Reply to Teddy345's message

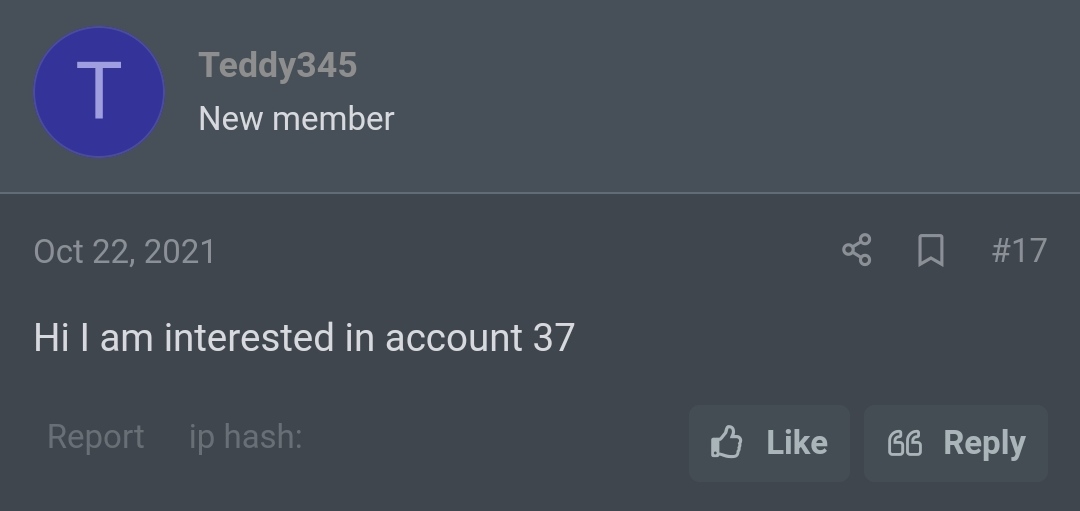956,443
